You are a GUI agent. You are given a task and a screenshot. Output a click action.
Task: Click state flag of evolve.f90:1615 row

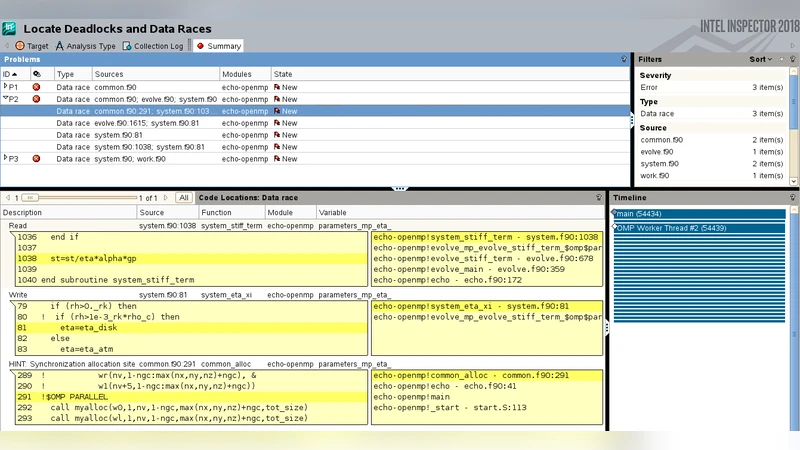click(x=277, y=123)
